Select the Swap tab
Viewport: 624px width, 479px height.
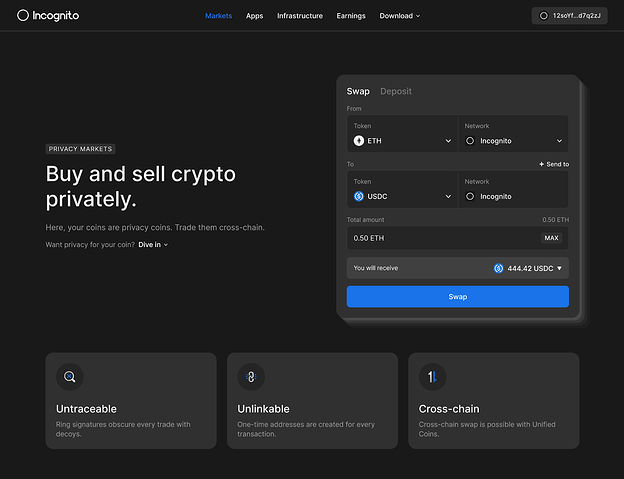point(358,91)
